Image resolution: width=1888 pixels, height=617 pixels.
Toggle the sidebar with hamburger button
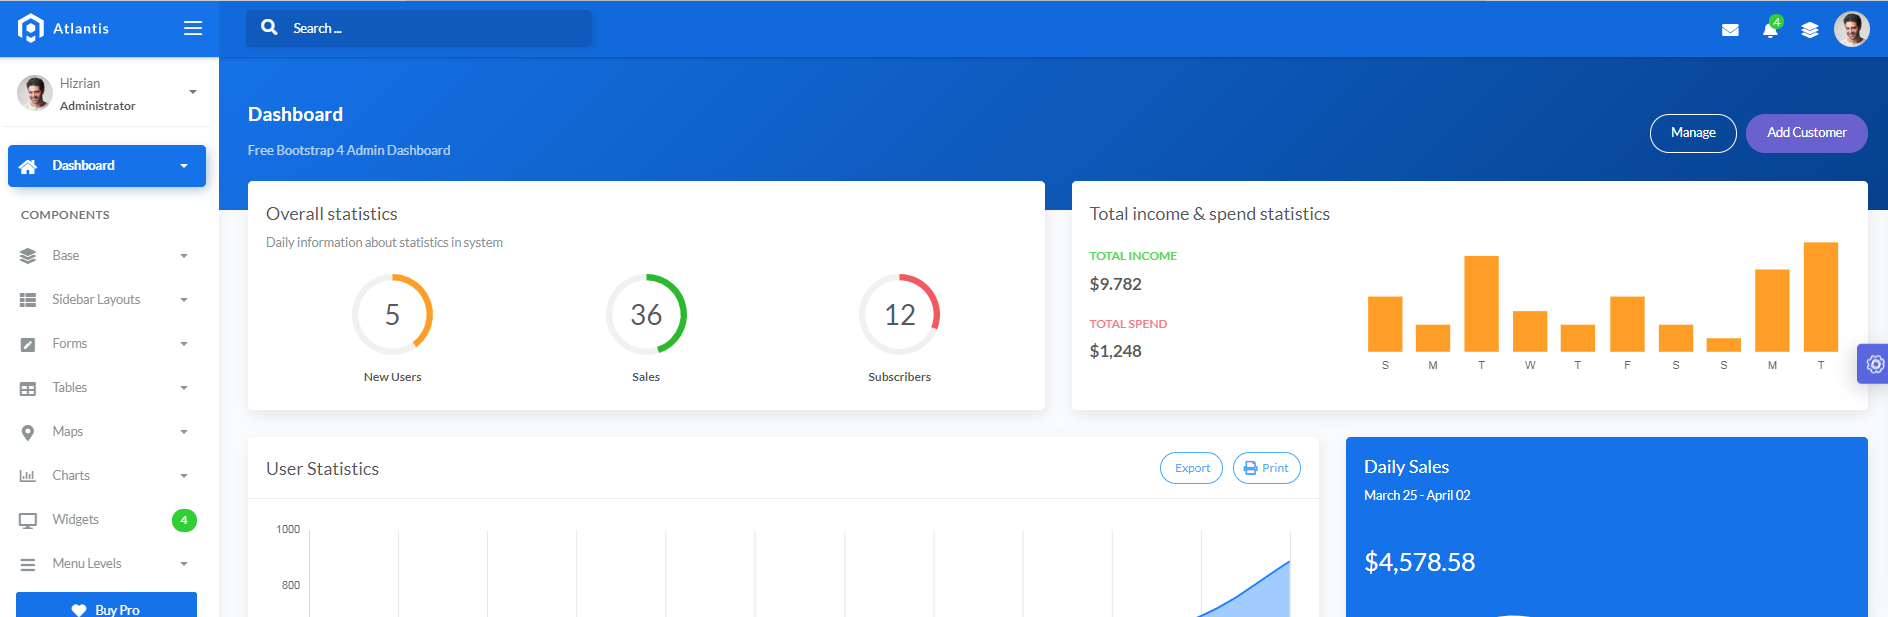click(x=193, y=28)
